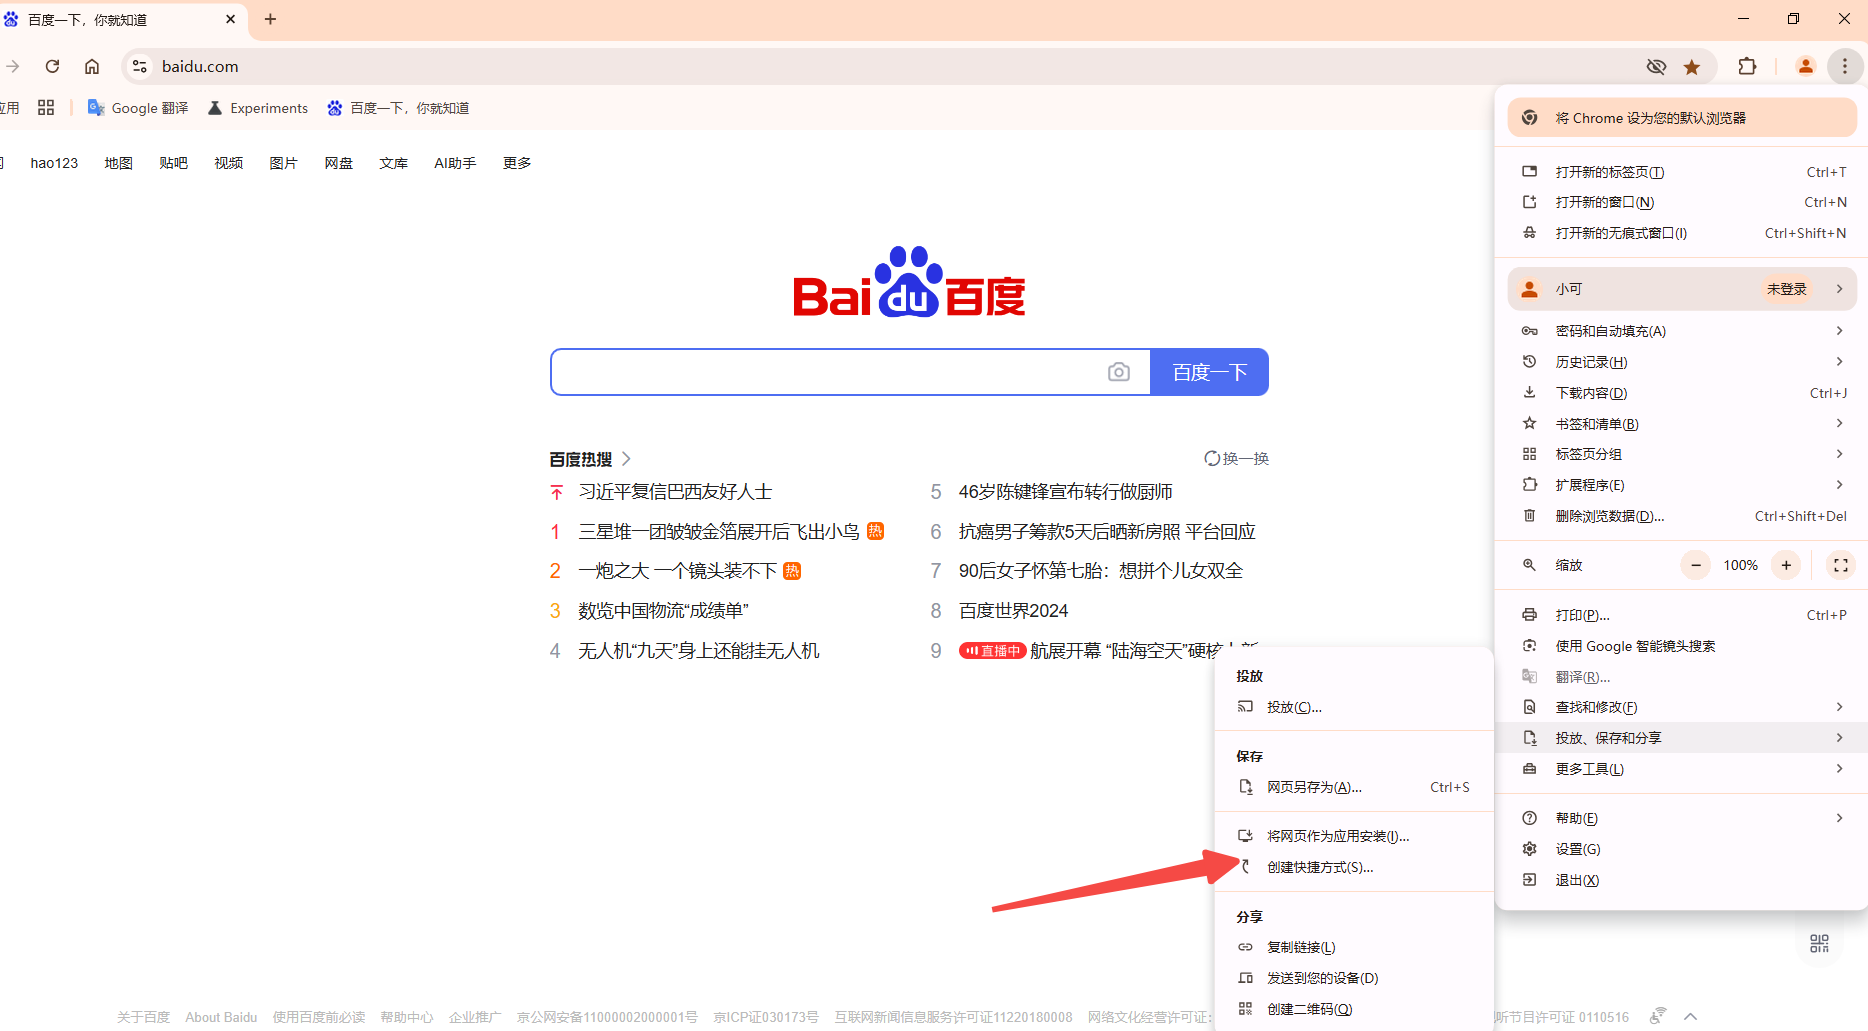This screenshot has height=1031, width=1868.
Task: Click the camera image search icon
Action: 1119,372
